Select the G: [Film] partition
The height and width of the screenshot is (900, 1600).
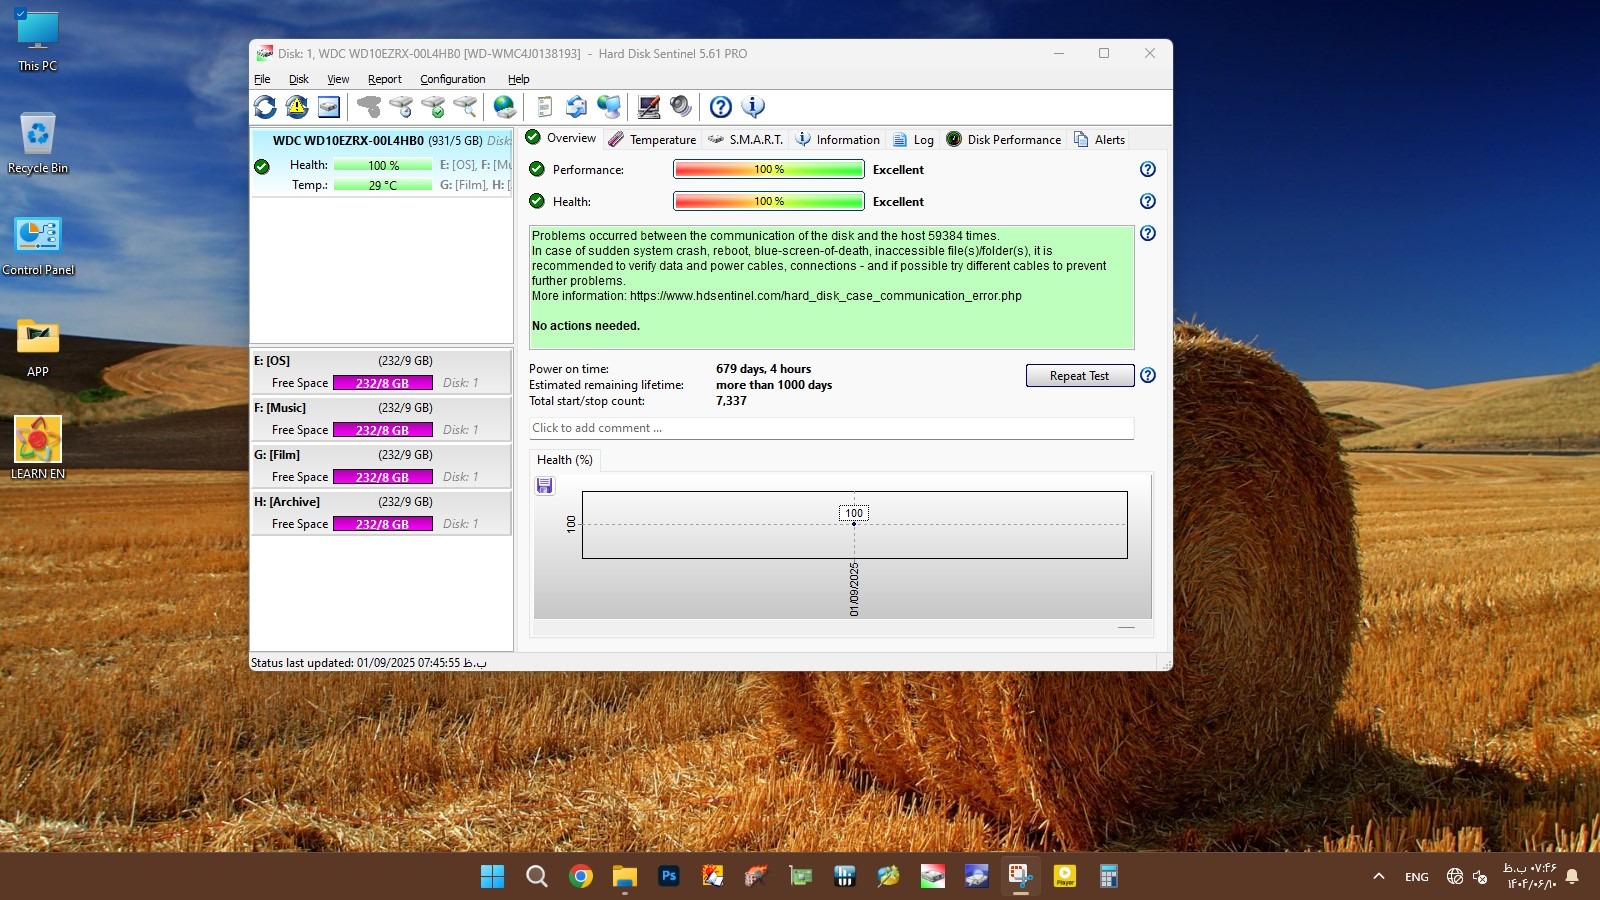coord(381,465)
